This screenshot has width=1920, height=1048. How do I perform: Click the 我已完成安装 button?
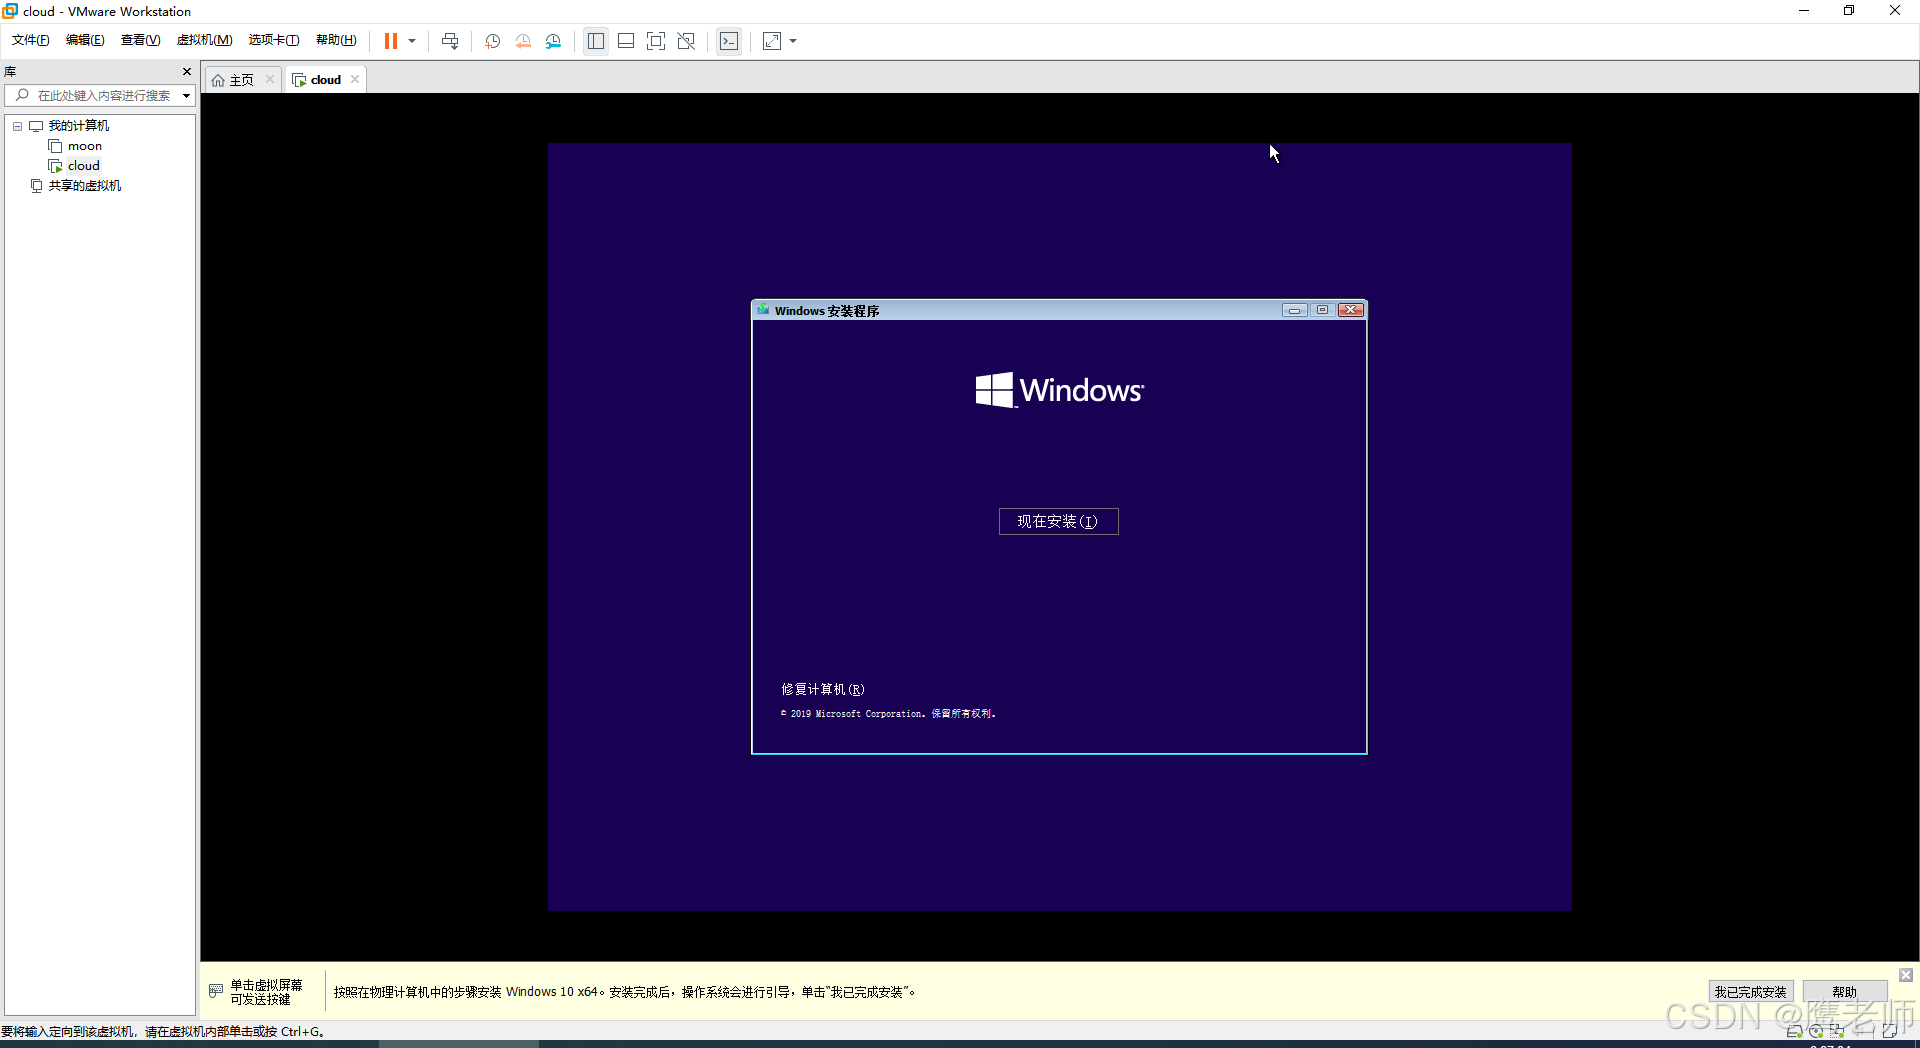coord(1750,992)
